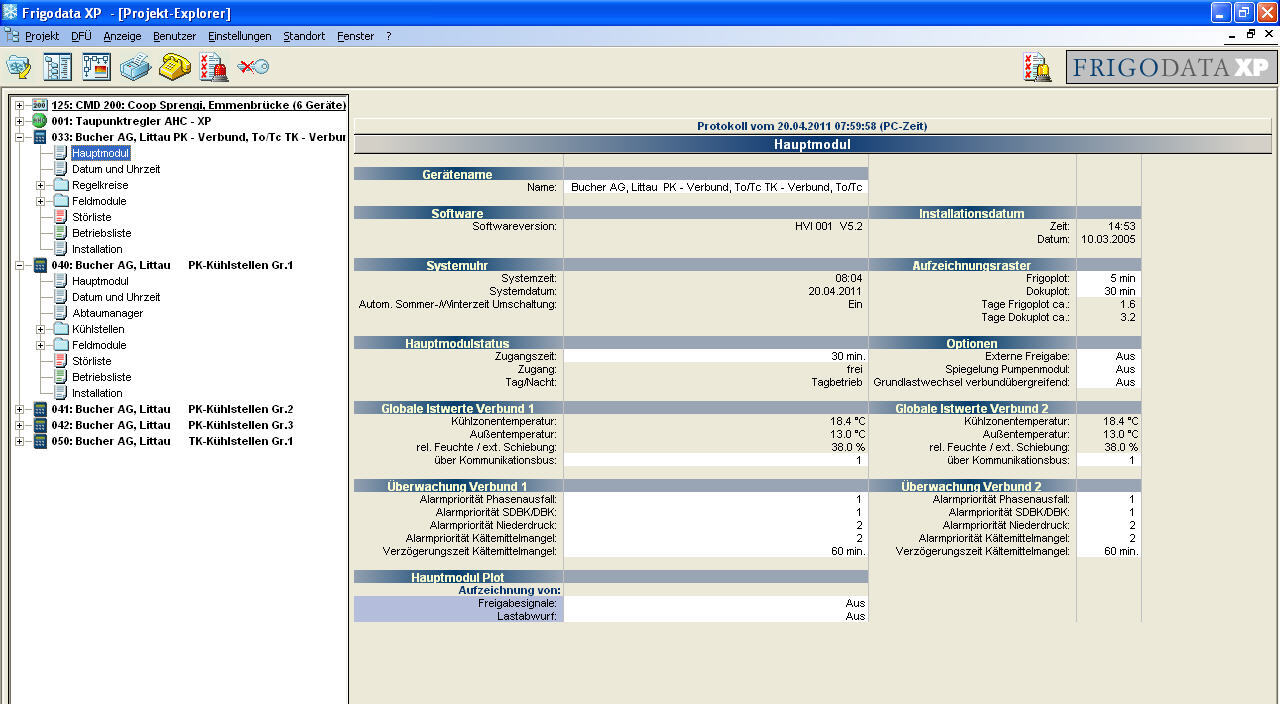Click the Zugangszeit 30 min. value field
This screenshot has height=704, width=1280.
715,356
